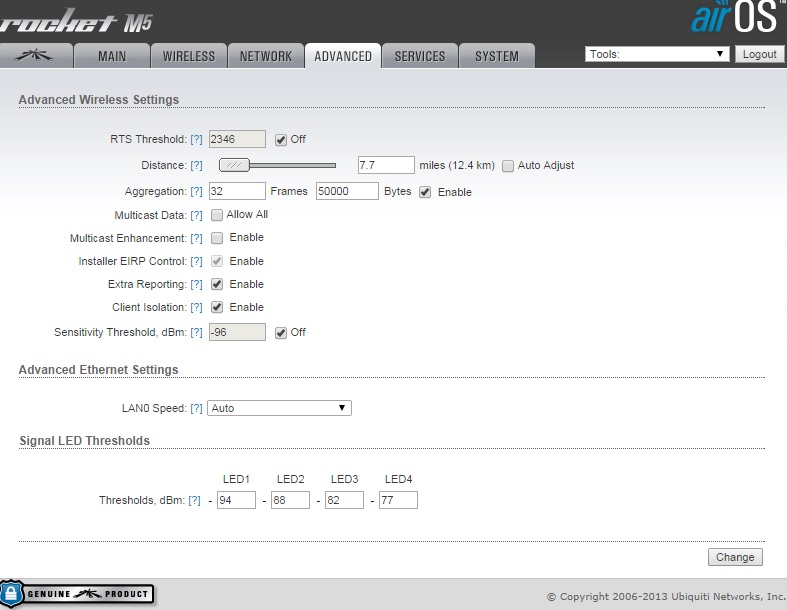
Task: Click the Logout button
Action: pyautogui.click(x=759, y=54)
